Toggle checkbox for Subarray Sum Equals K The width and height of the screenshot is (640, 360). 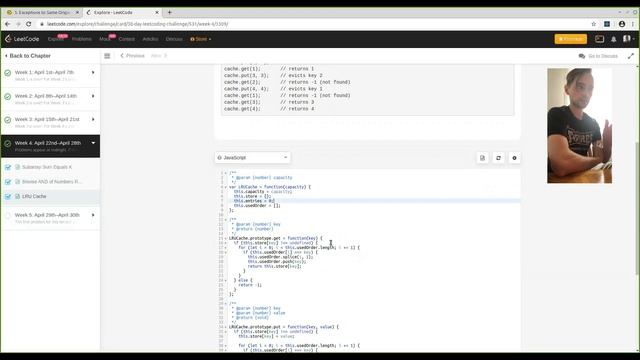(x=8, y=167)
